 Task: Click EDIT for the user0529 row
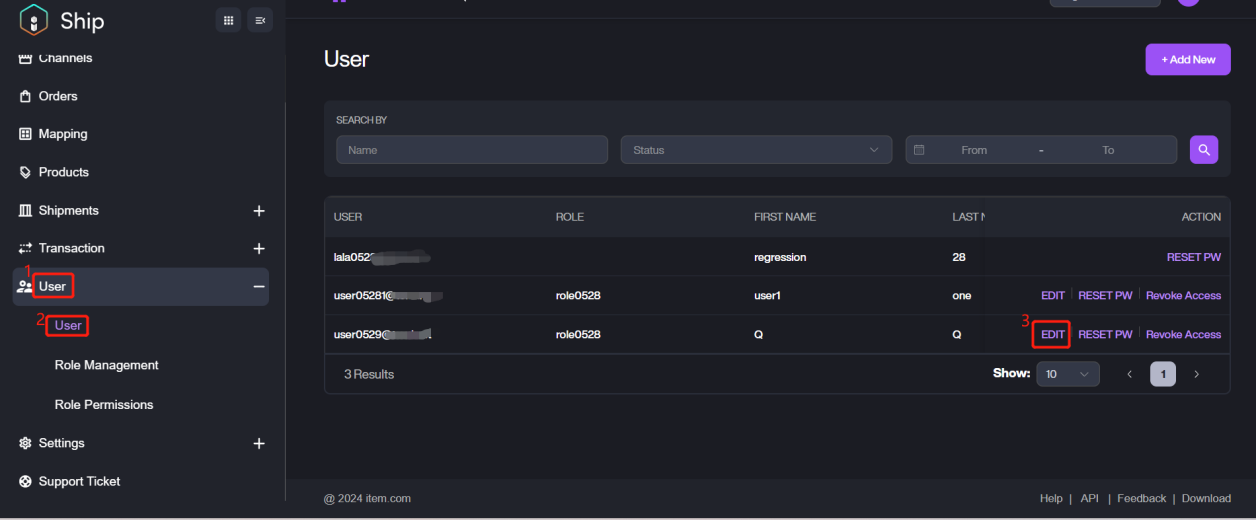point(1052,334)
